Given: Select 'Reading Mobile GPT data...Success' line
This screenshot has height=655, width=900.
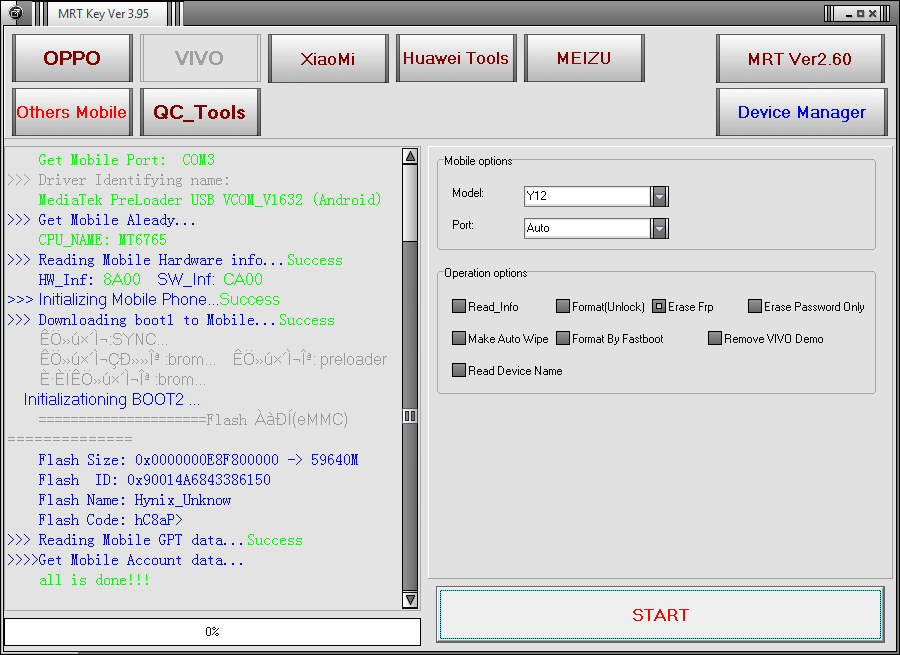Looking at the screenshot, I should pyautogui.click(x=155, y=540).
